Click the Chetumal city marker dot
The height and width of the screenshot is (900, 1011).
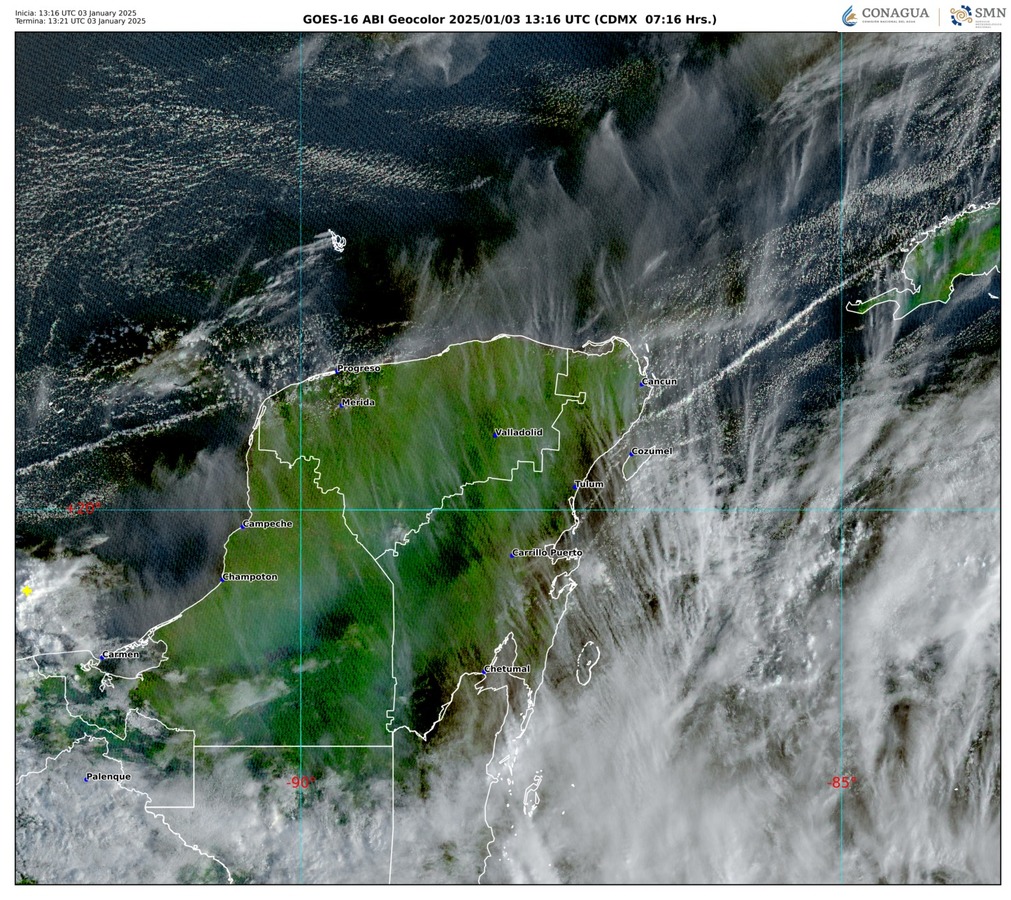click(484, 673)
